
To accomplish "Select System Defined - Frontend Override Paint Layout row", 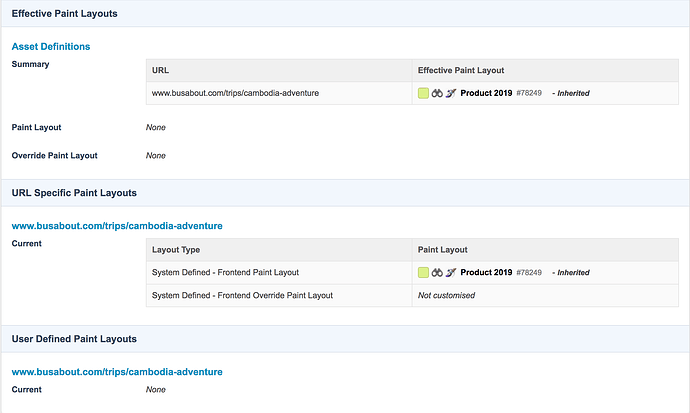I will point(242,295).
